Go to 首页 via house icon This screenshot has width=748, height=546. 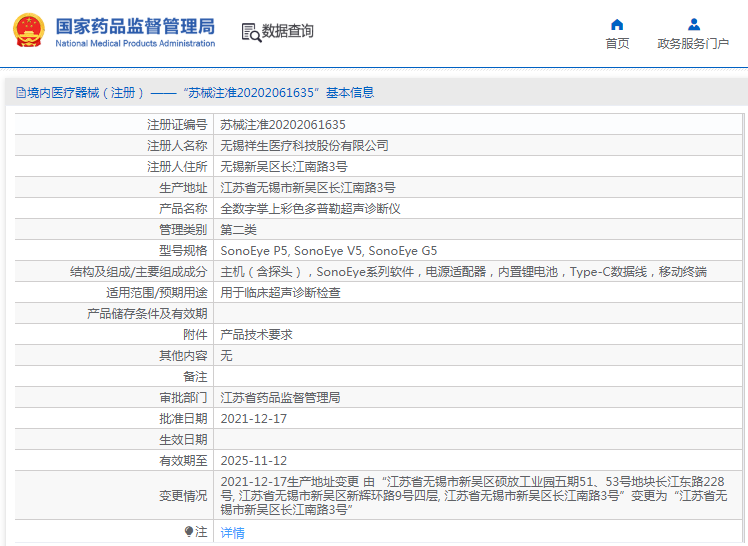[617, 24]
